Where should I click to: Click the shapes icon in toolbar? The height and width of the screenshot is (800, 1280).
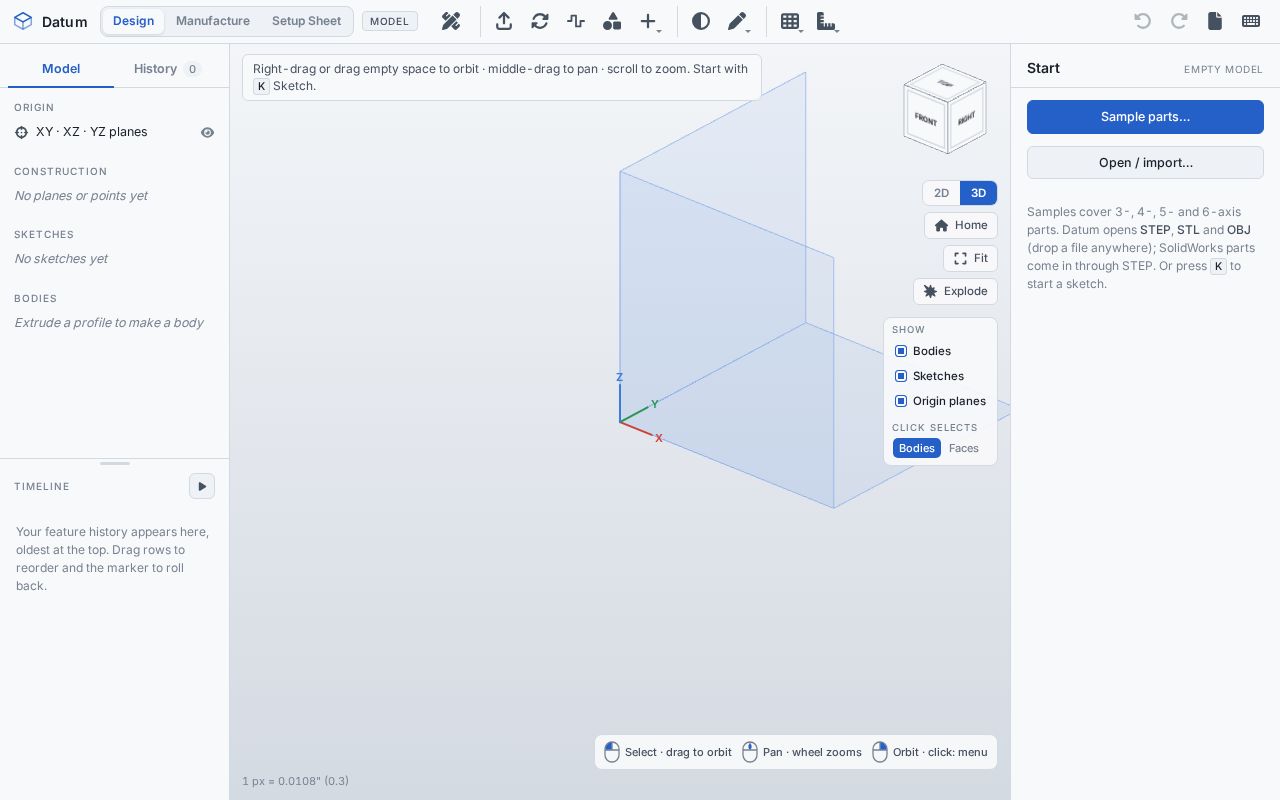(612, 21)
